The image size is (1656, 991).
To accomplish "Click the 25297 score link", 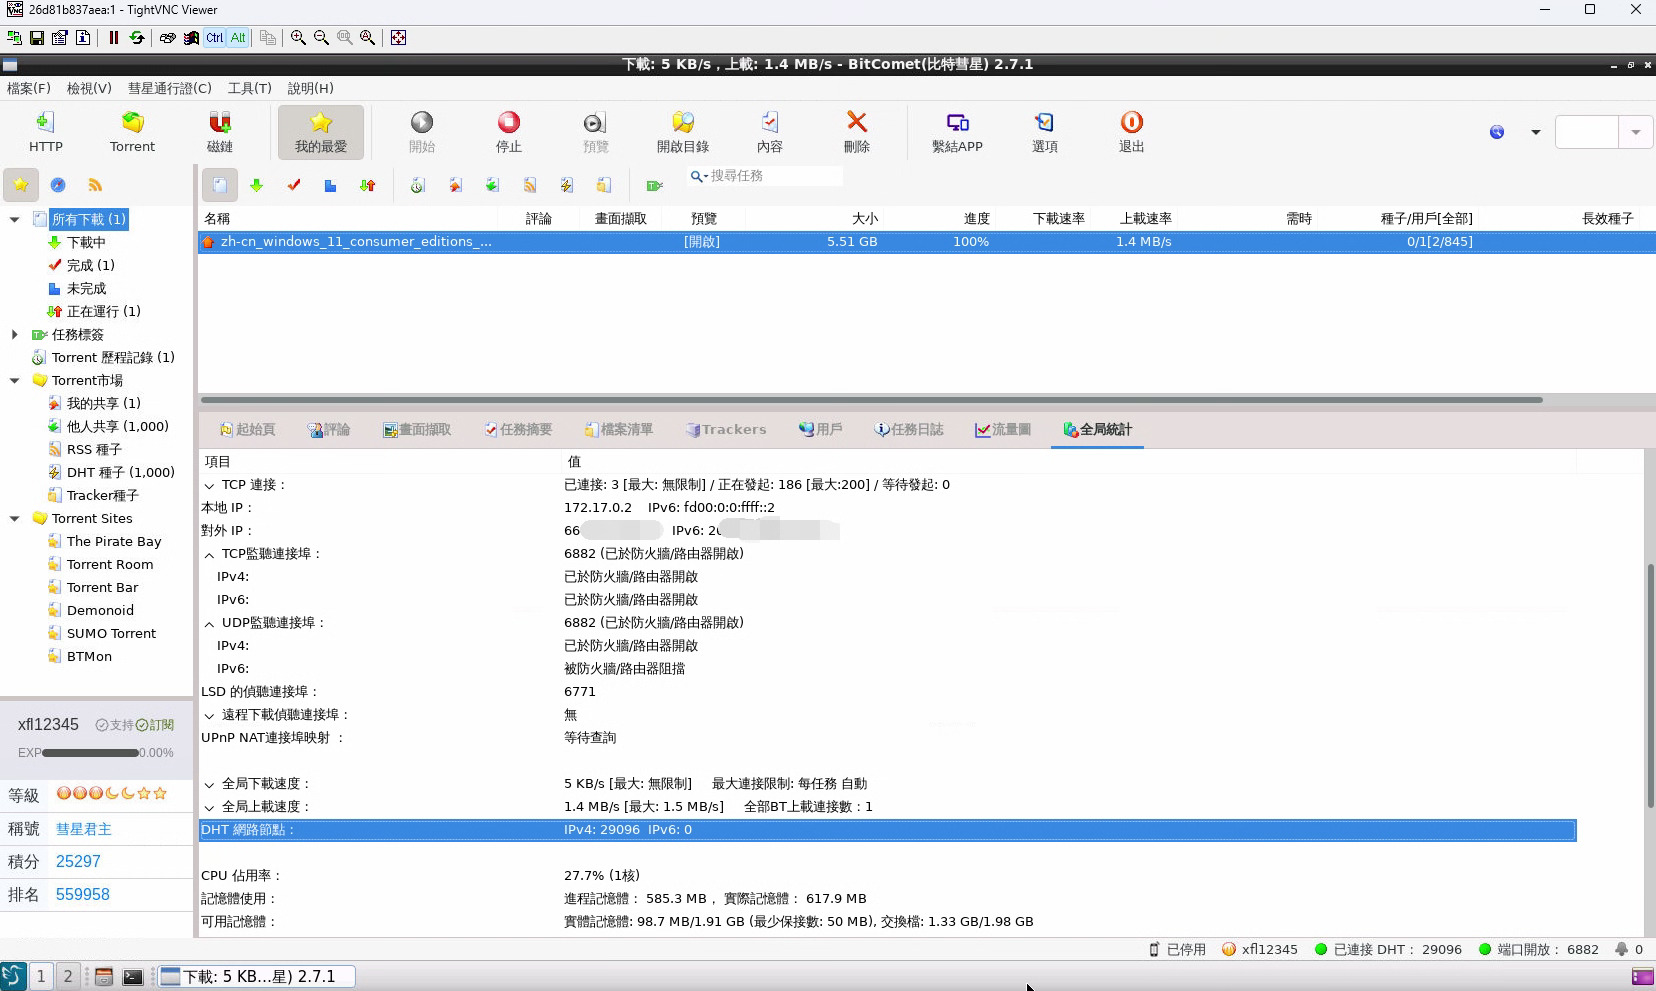I will (78, 861).
